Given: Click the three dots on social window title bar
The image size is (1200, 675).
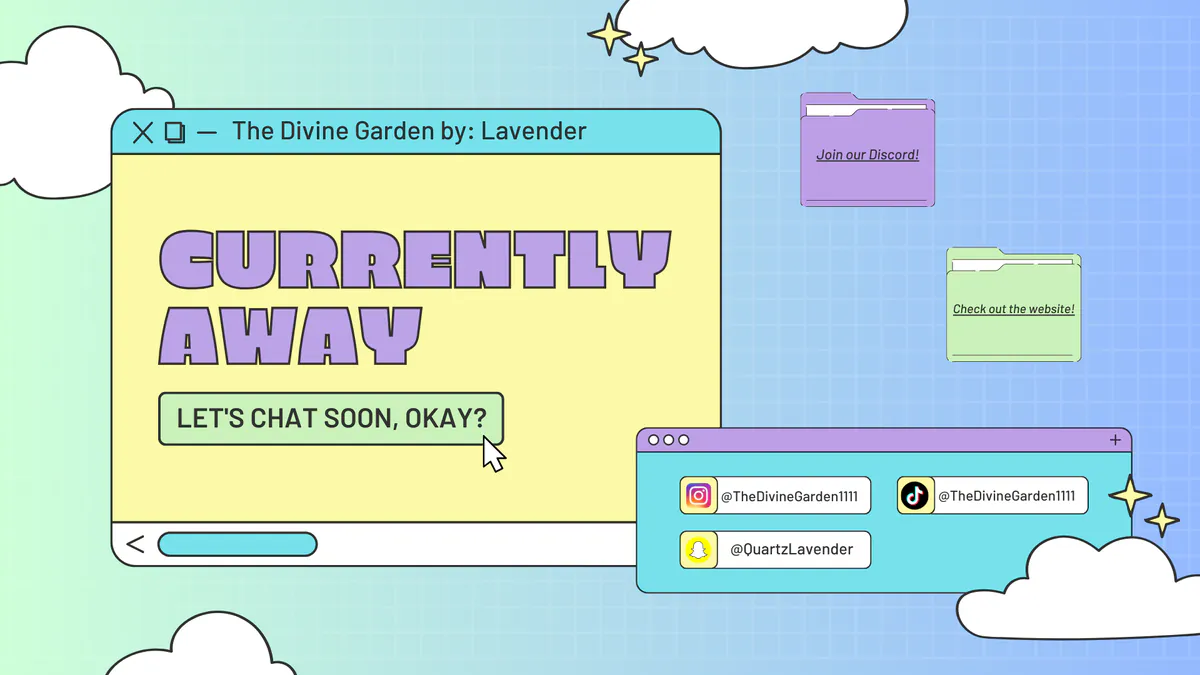Looking at the screenshot, I should point(669,440).
